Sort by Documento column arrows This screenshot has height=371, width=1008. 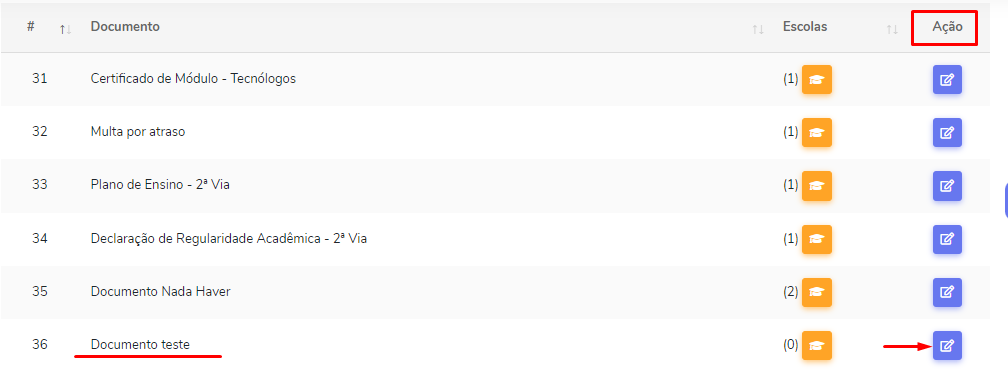pyautogui.click(x=758, y=30)
